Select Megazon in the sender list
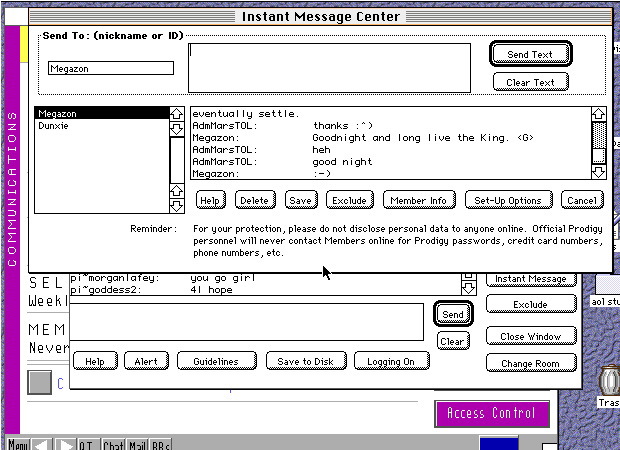Image resolution: width=620 pixels, height=450 pixels. (x=100, y=114)
